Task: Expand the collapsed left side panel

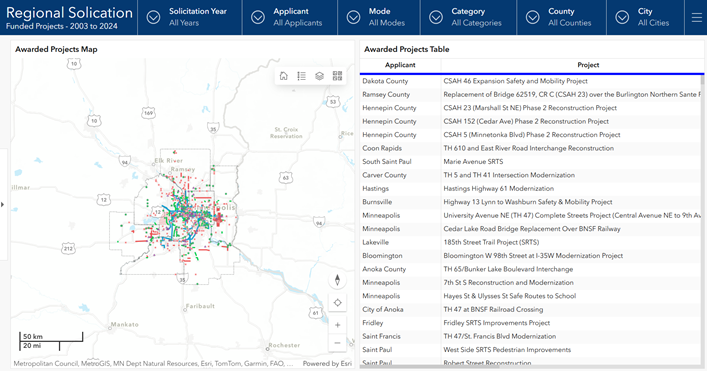Action: 3,204
